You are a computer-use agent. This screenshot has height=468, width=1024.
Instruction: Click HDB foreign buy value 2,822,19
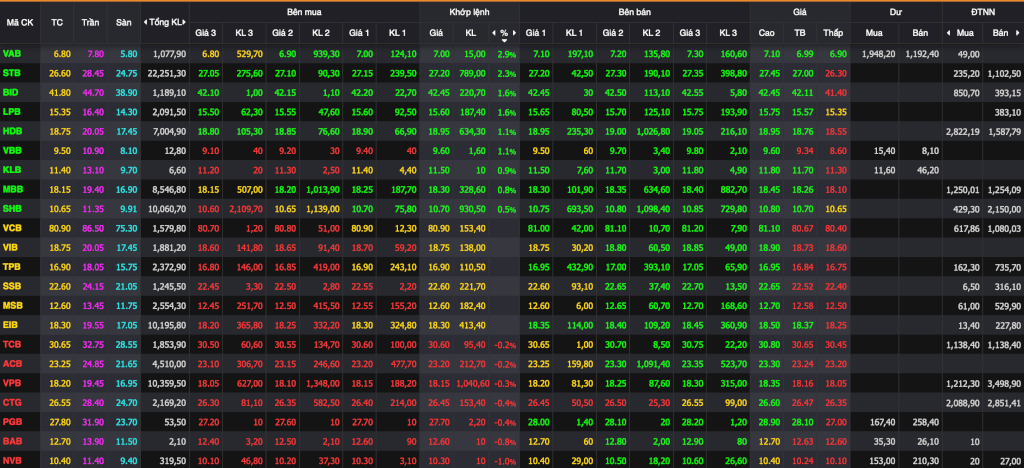coord(963,131)
